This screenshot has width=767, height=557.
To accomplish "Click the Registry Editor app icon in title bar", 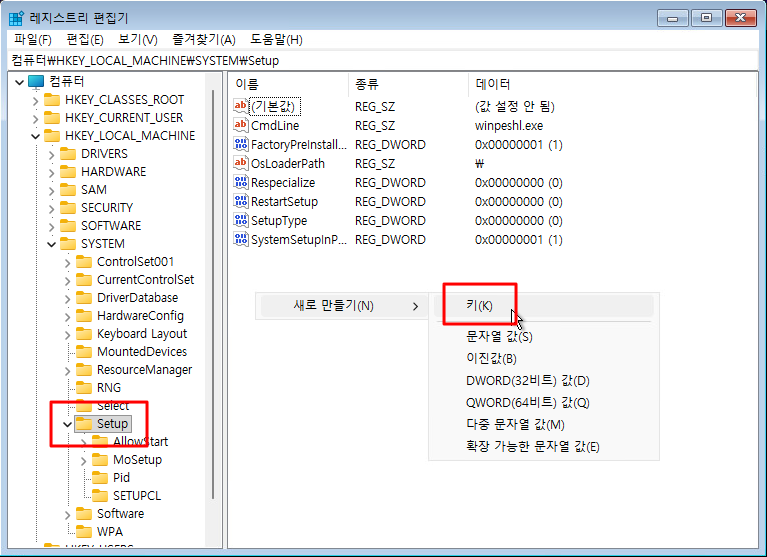I will 16,18.
